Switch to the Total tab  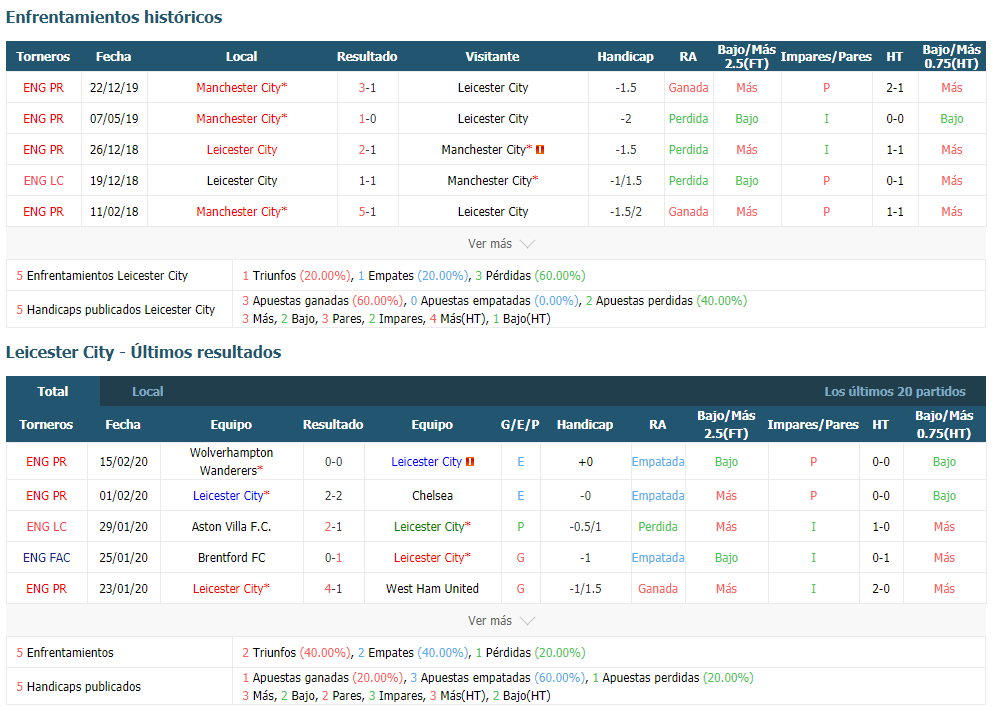pos(53,391)
